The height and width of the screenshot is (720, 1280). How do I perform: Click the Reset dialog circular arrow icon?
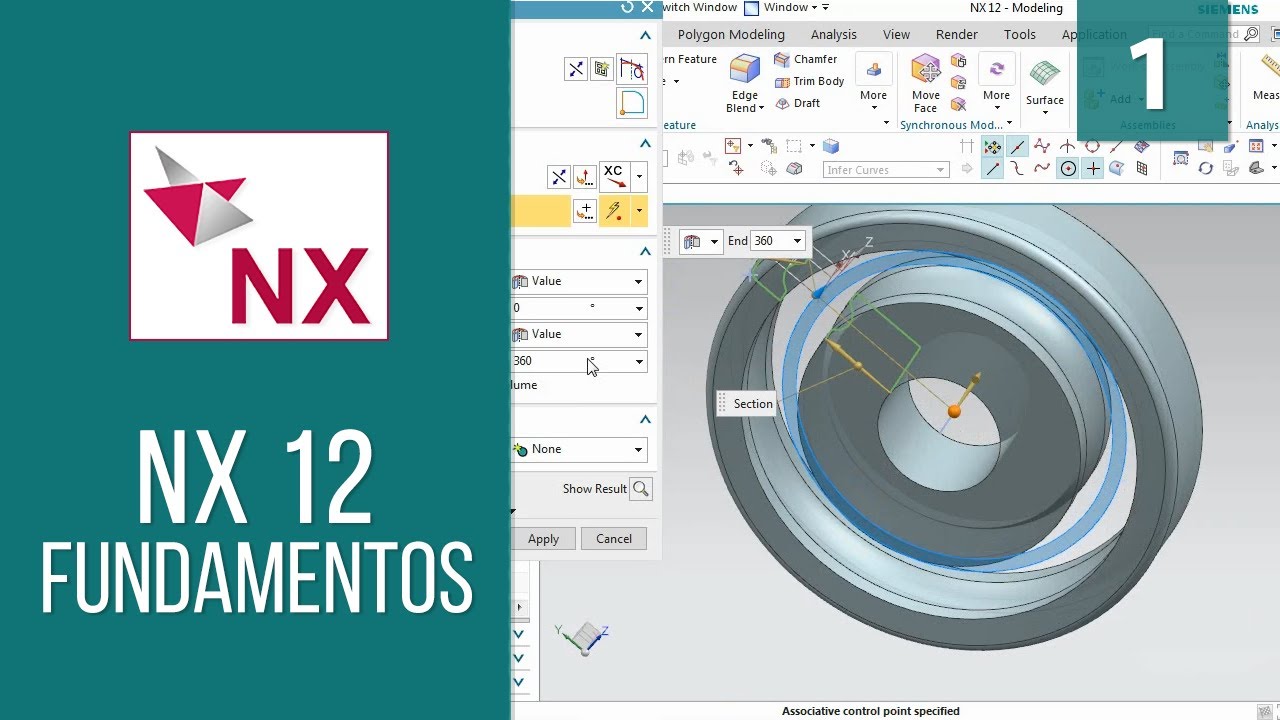coord(627,7)
